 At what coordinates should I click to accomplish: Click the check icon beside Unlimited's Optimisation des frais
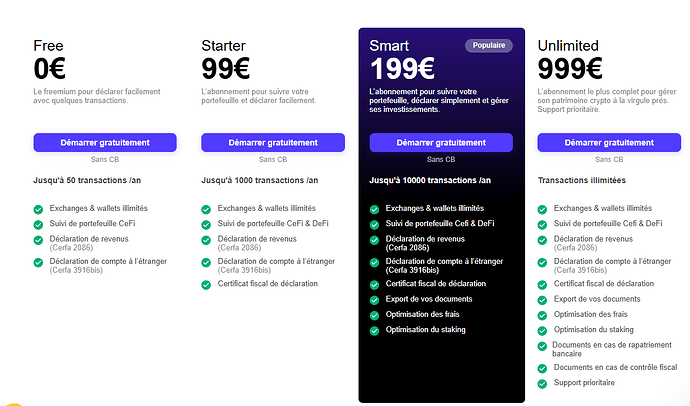[542, 315]
